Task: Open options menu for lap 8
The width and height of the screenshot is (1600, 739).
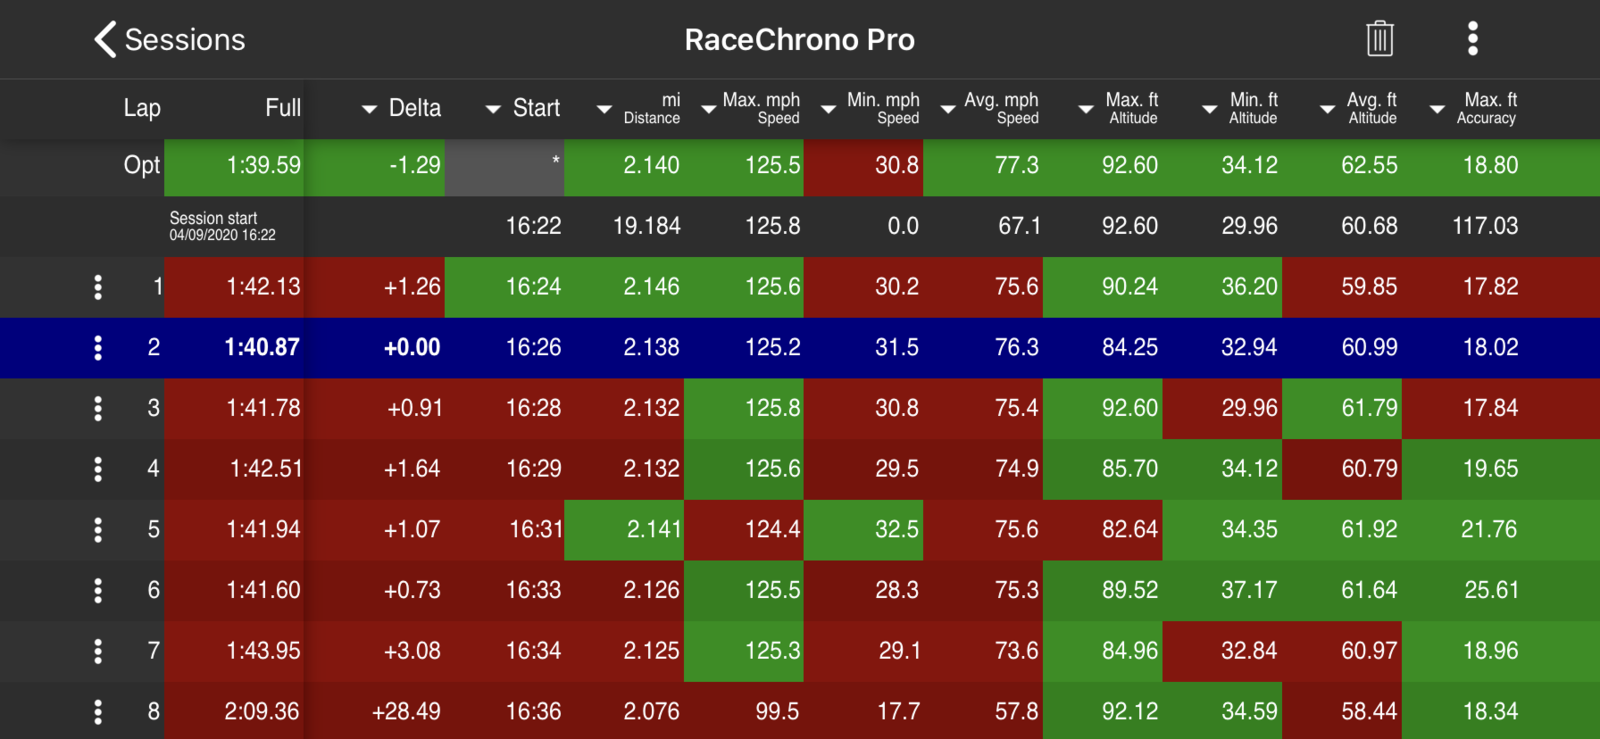Action: click(x=98, y=711)
